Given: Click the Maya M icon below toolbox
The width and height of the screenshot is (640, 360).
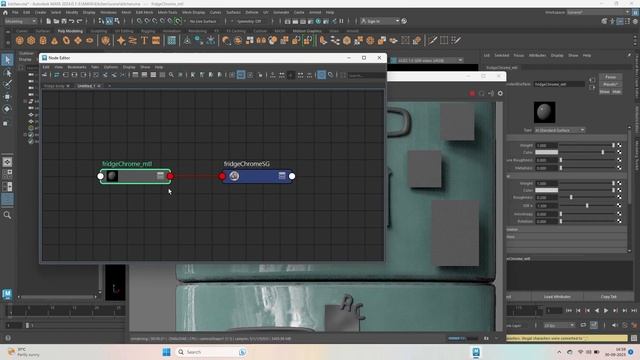Looking at the screenshot, I should click(x=7, y=293).
